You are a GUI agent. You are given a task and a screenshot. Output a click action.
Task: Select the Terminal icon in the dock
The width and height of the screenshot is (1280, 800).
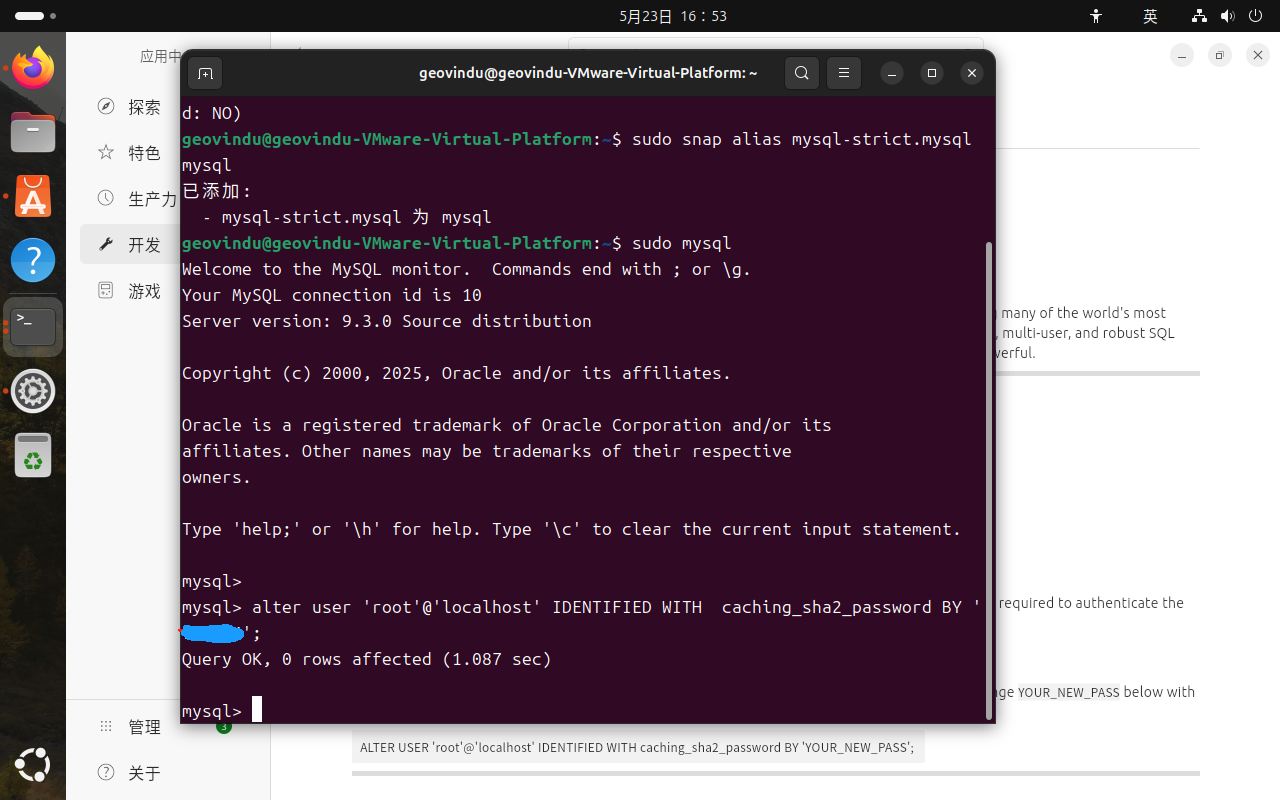(x=33, y=326)
